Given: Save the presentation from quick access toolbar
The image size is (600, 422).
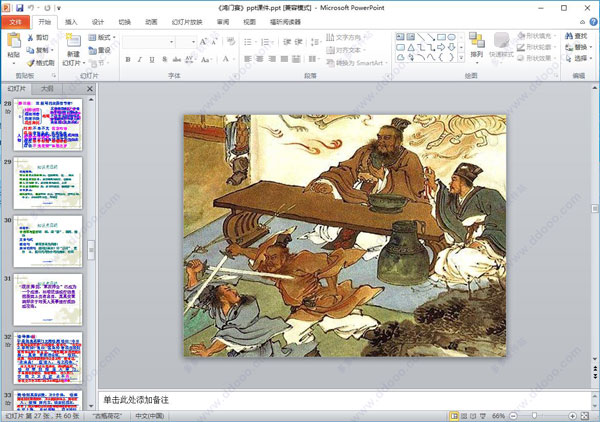Looking at the screenshot, I should pos(20,8).
